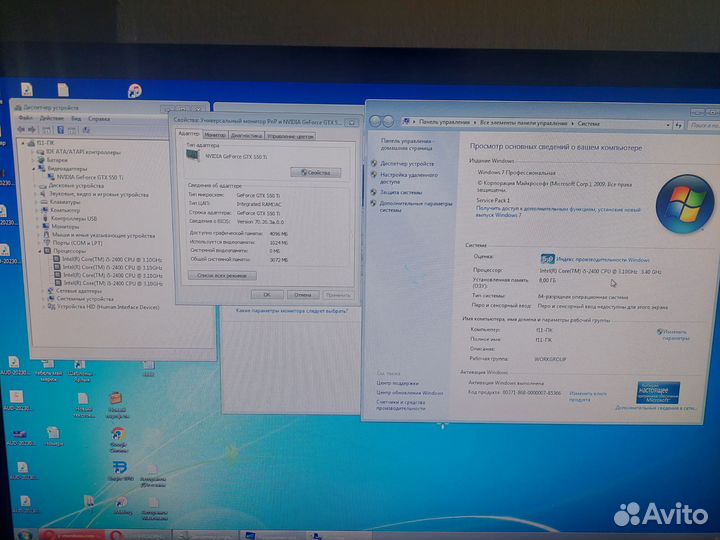Select the Компьютер category in device tree
The height and width of the screenshot is (540, 720).
click(x=65, y=210)
